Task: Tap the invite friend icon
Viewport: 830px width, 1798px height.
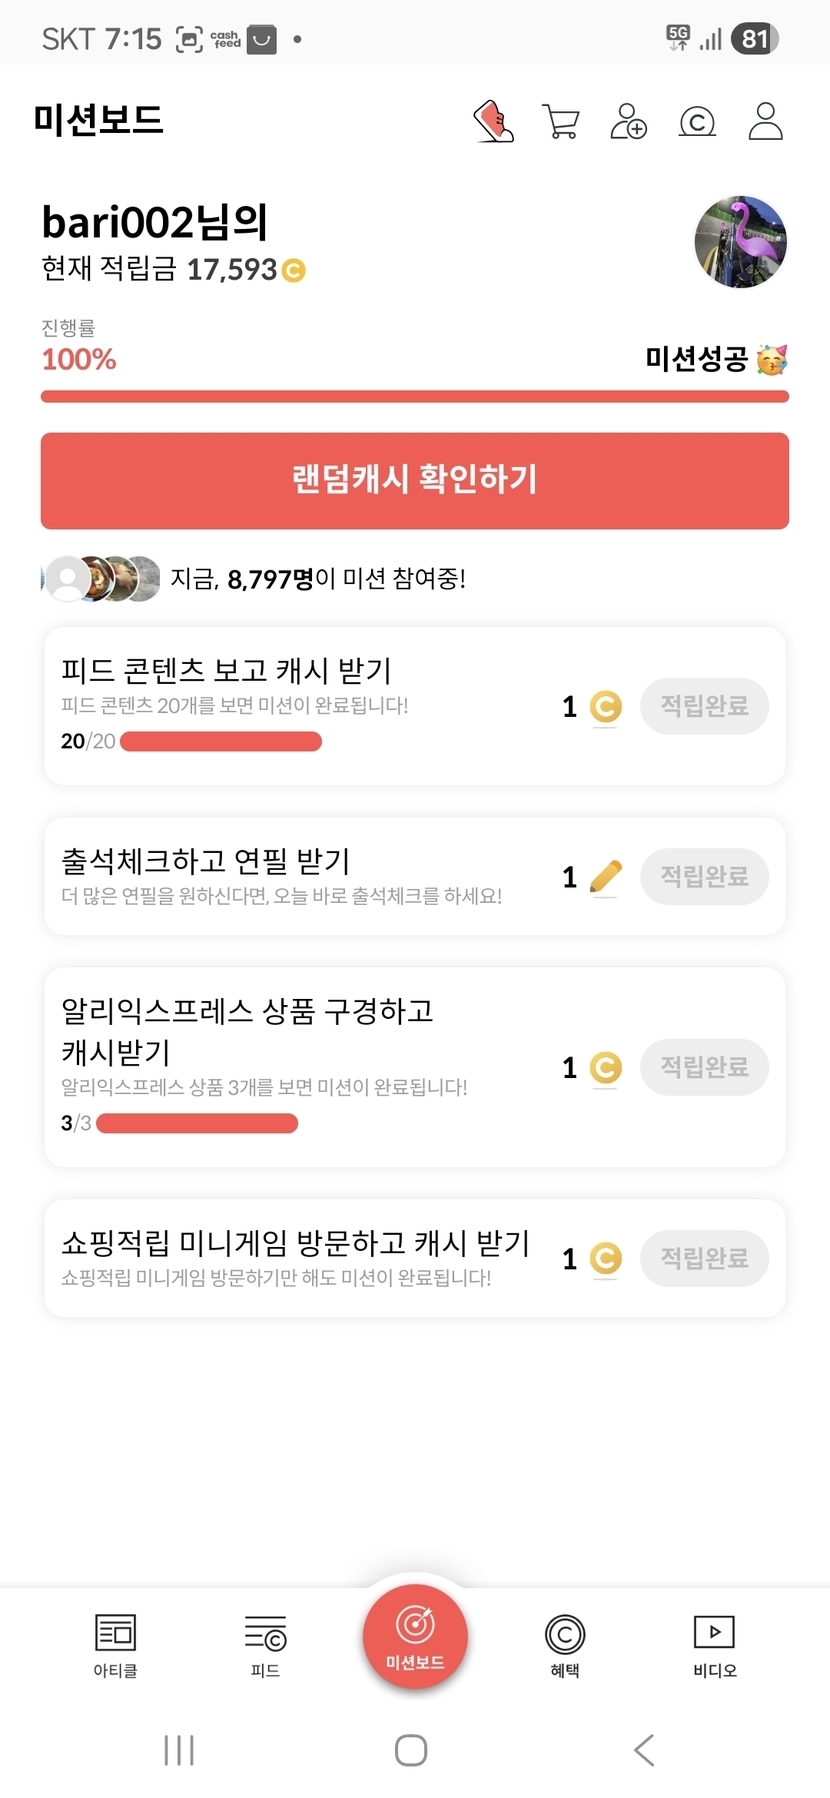Action: [x=628, y=122]
